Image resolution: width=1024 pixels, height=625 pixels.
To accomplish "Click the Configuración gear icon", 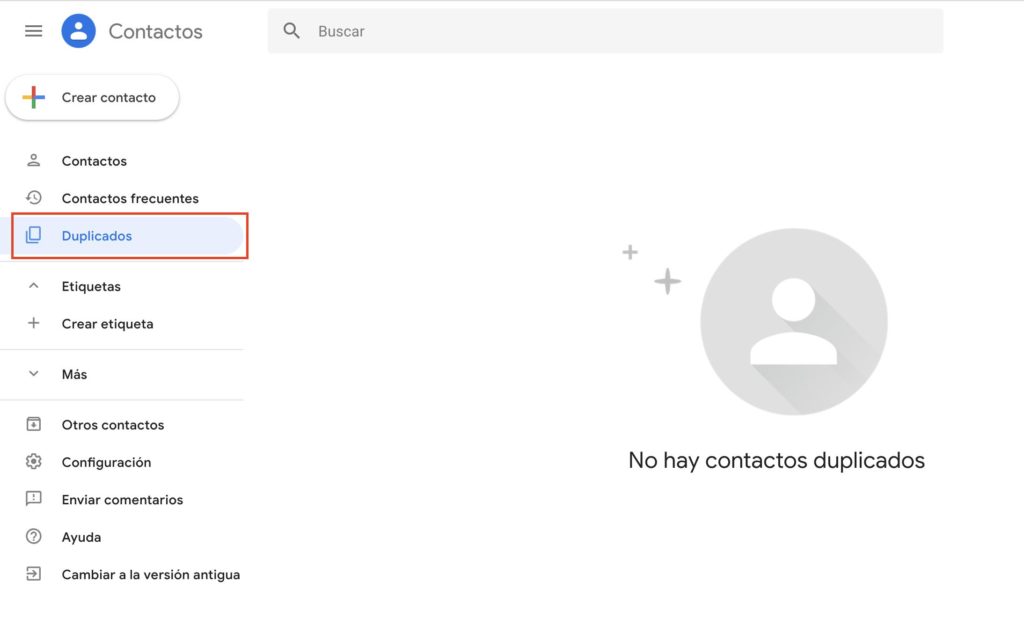I will (34, 462).
